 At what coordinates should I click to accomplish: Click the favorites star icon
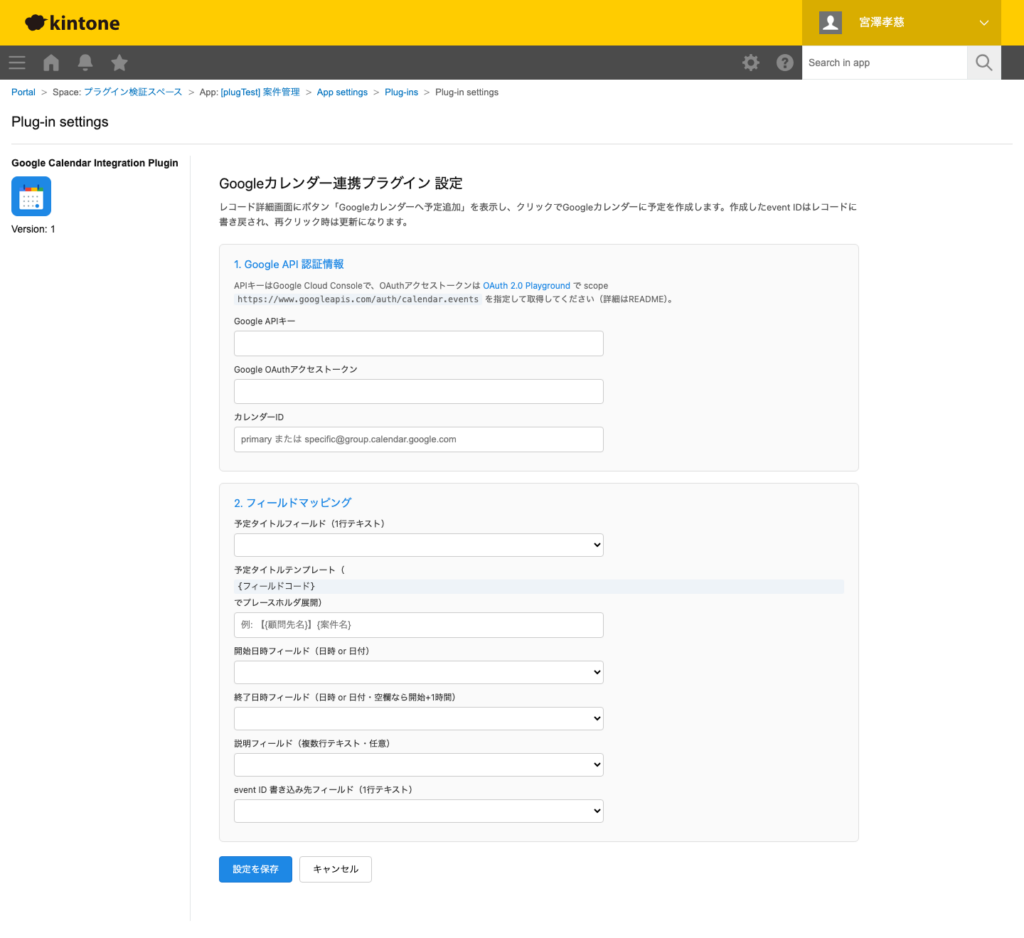click(119, 62)
